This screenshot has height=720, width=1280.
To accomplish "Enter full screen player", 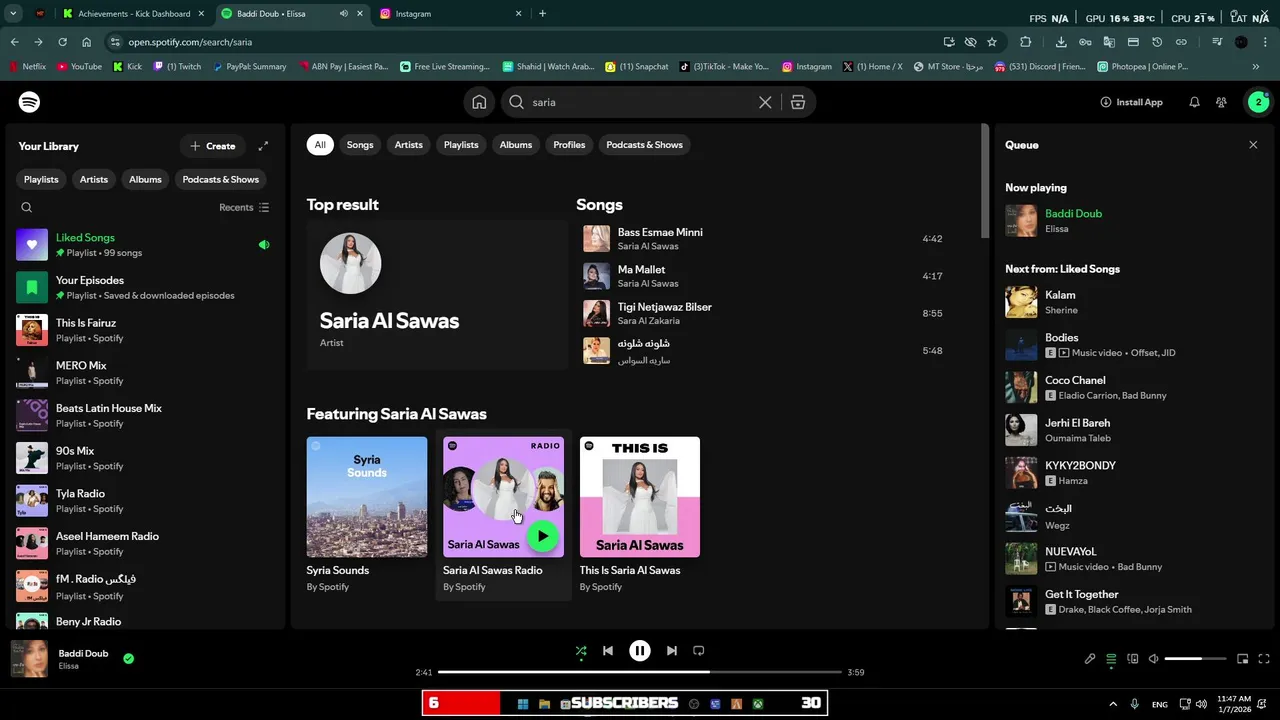I will click(x=1264, y=659).
